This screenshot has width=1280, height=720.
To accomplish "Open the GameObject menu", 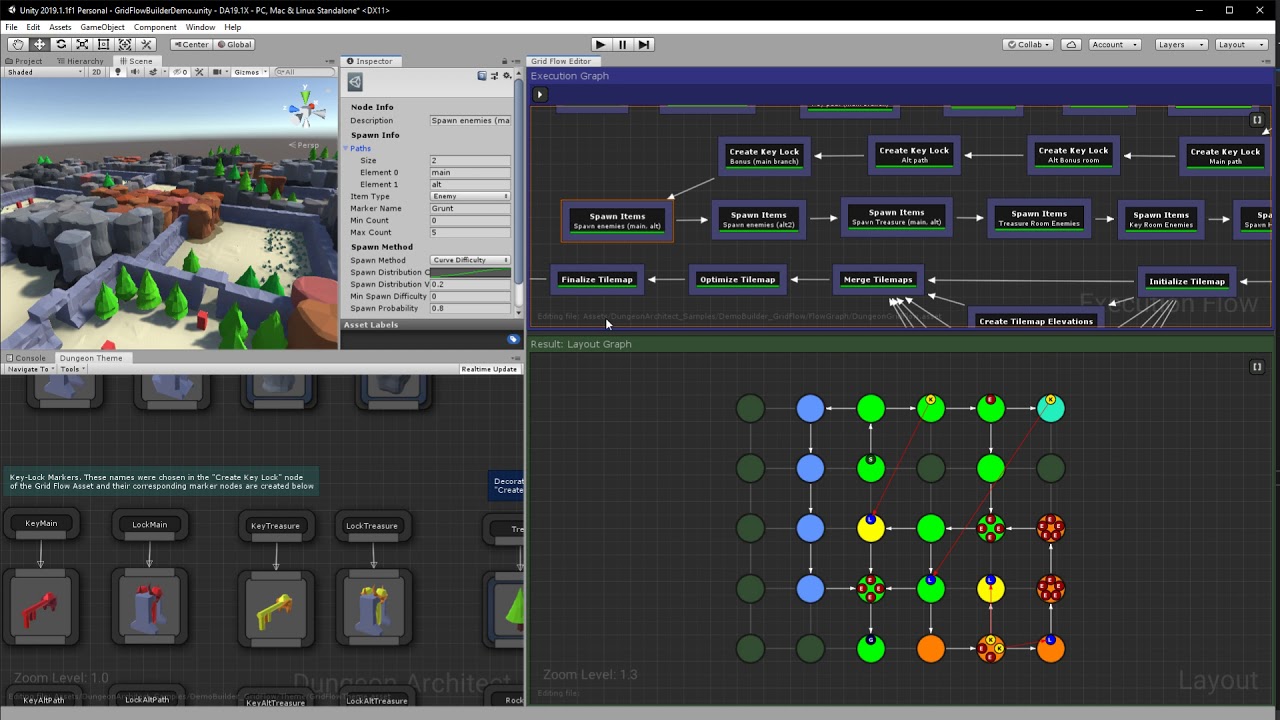I will coord(102,27).
